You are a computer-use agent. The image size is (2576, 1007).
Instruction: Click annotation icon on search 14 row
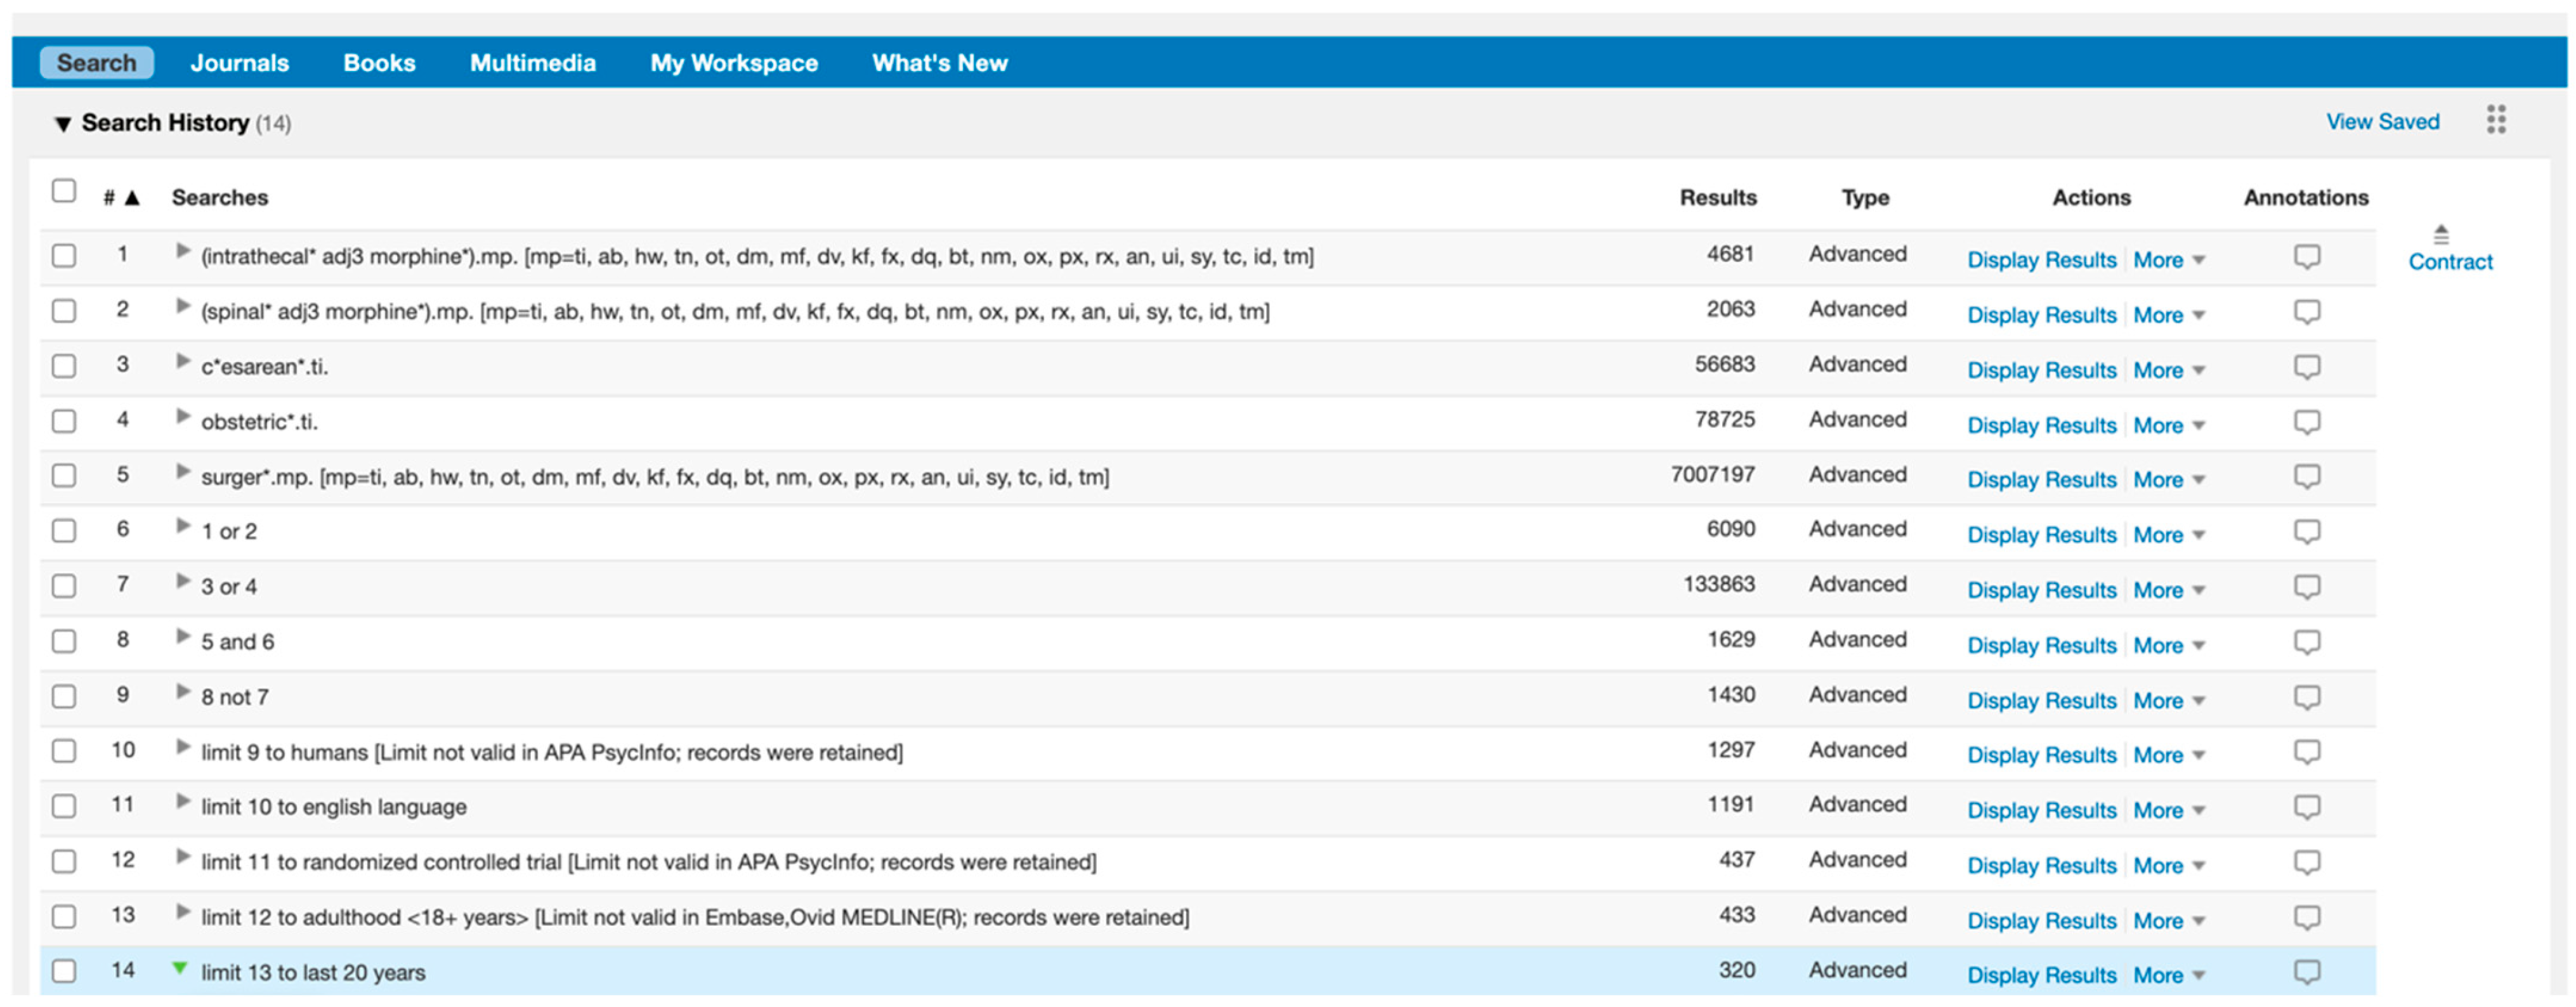[2306, 972]
